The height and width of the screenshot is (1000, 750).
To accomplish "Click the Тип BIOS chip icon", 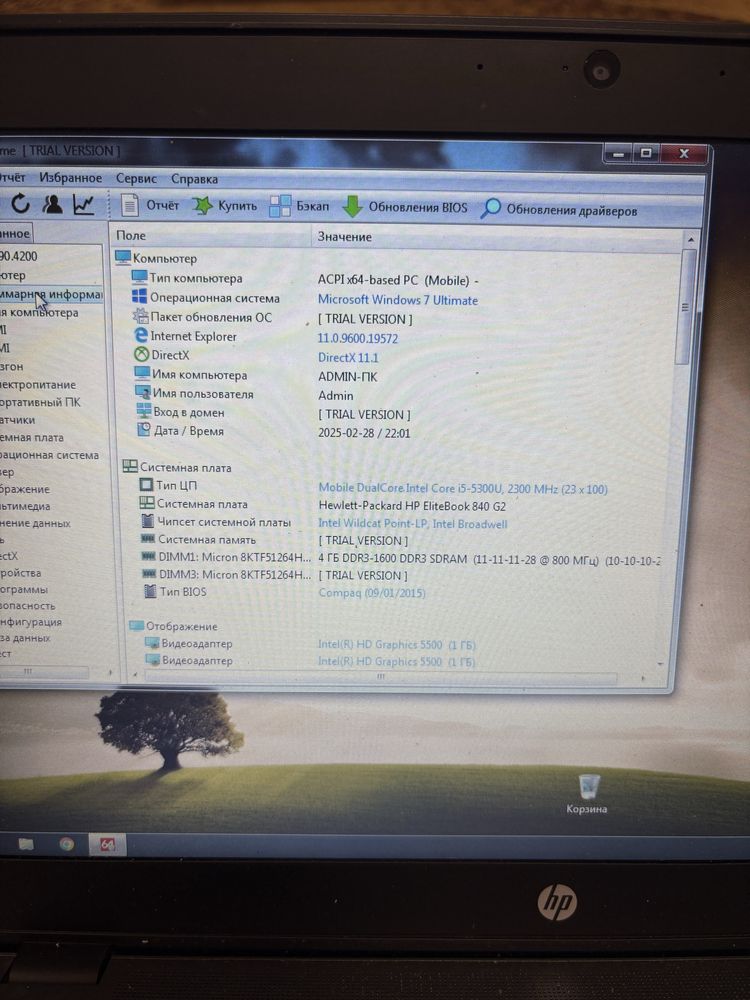I will [x=151, y=591].
